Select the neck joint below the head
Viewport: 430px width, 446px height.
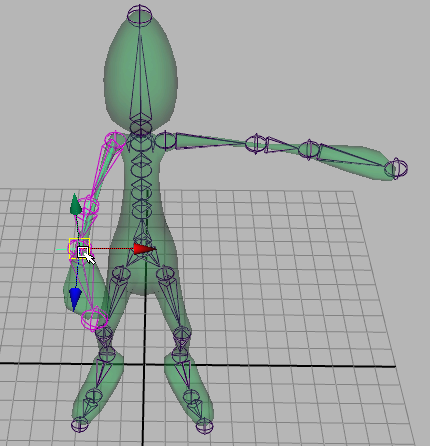click(x=141, y=128)
